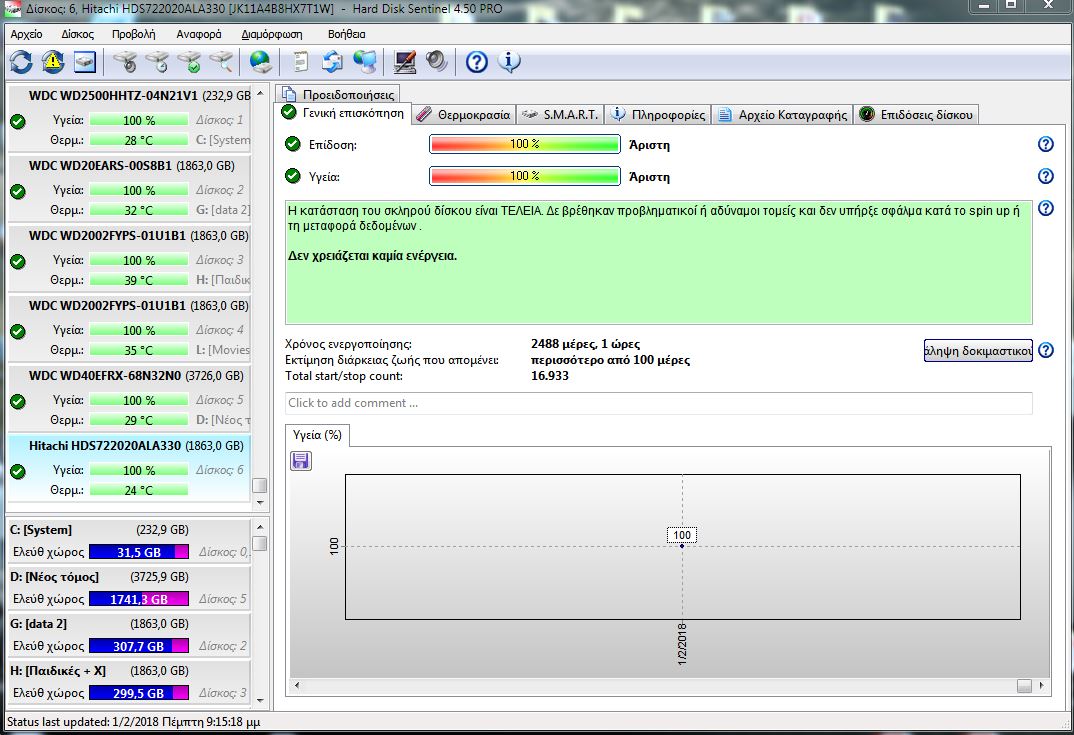
Task: Select disk WDC WD2500HHTZ-04N21V1
Action: (129, 118)
